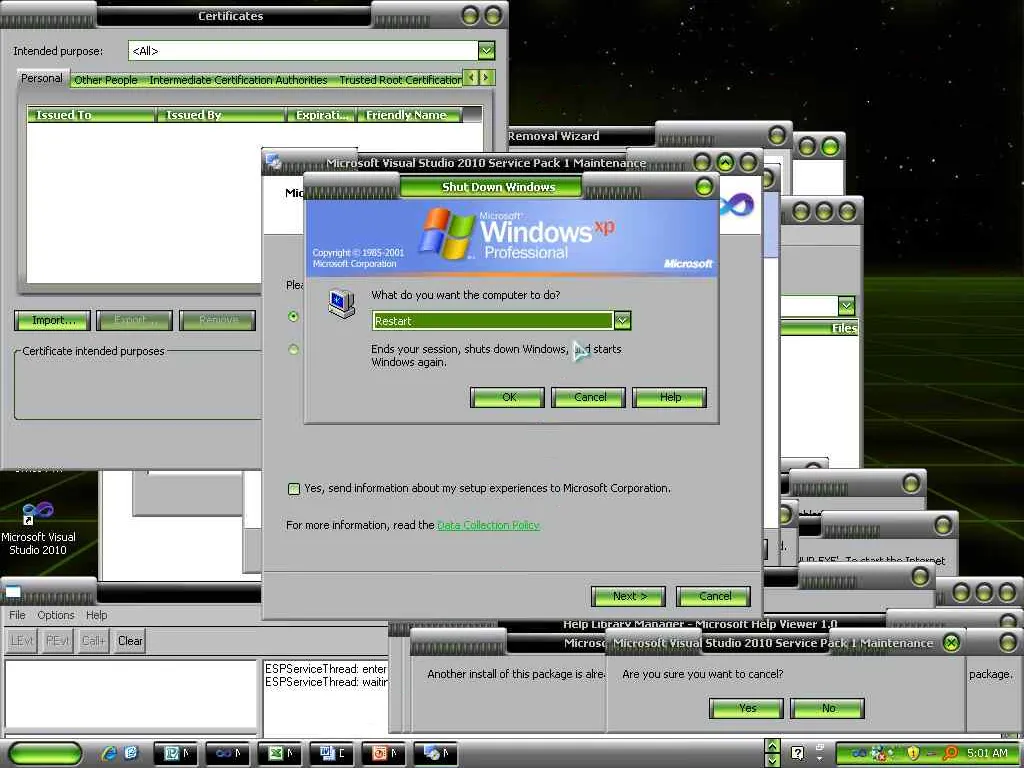1024x768 pixels.
Task: Focus Help Library Manager window title
Action: pyautogui.click(x=700, y=624)
